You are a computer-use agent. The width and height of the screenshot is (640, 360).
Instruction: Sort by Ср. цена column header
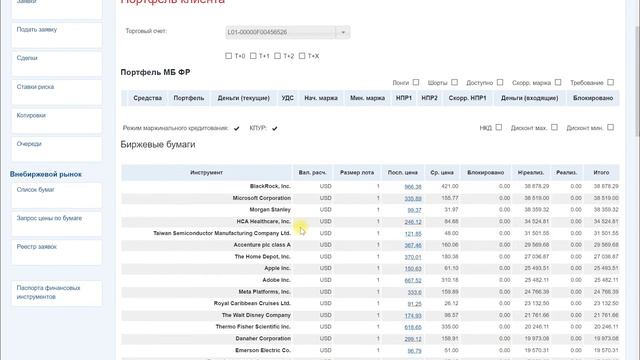click(x=442, y=173)
